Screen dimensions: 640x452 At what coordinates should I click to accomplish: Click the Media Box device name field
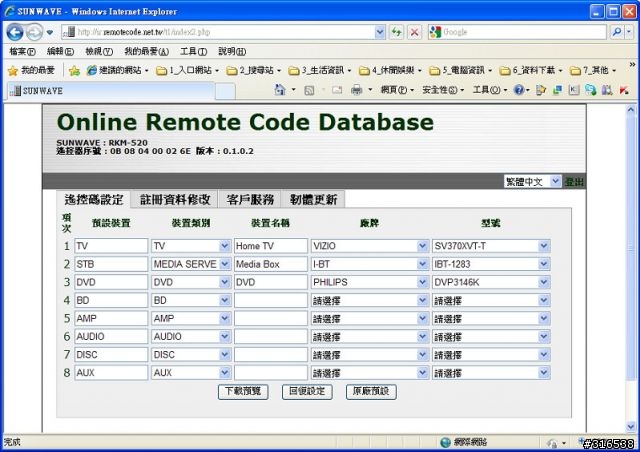(x=271, y=264)
